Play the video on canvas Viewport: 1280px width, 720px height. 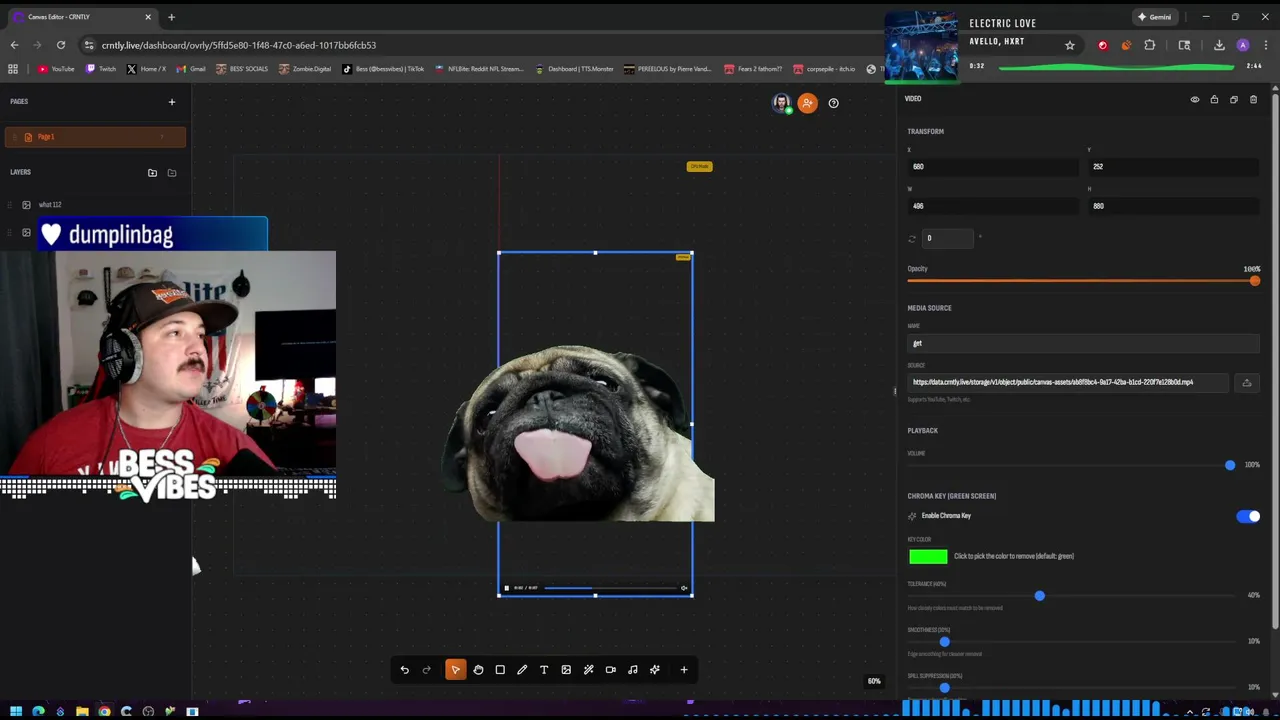click(x=507, y=588)
